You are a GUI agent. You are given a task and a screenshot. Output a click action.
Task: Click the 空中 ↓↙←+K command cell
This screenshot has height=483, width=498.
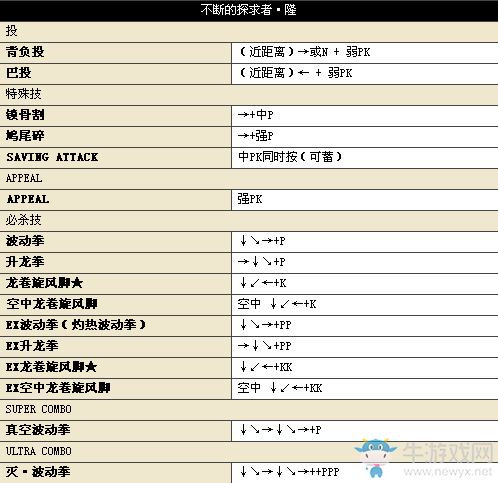365,304
